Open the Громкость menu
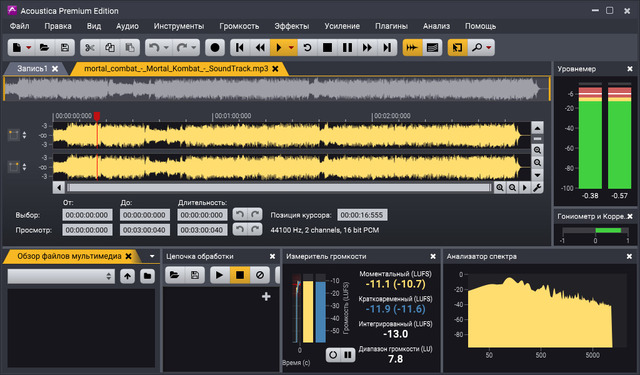The width and height of the screenshot is (640, 375). pos(239,26)
